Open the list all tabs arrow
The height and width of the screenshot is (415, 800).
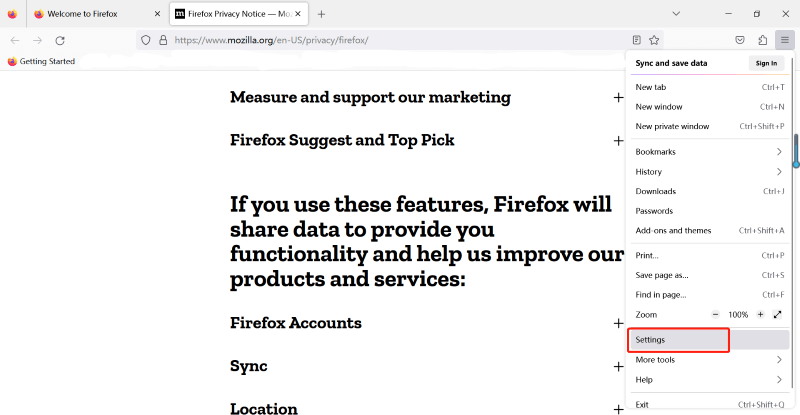click(x=676, y=14)
